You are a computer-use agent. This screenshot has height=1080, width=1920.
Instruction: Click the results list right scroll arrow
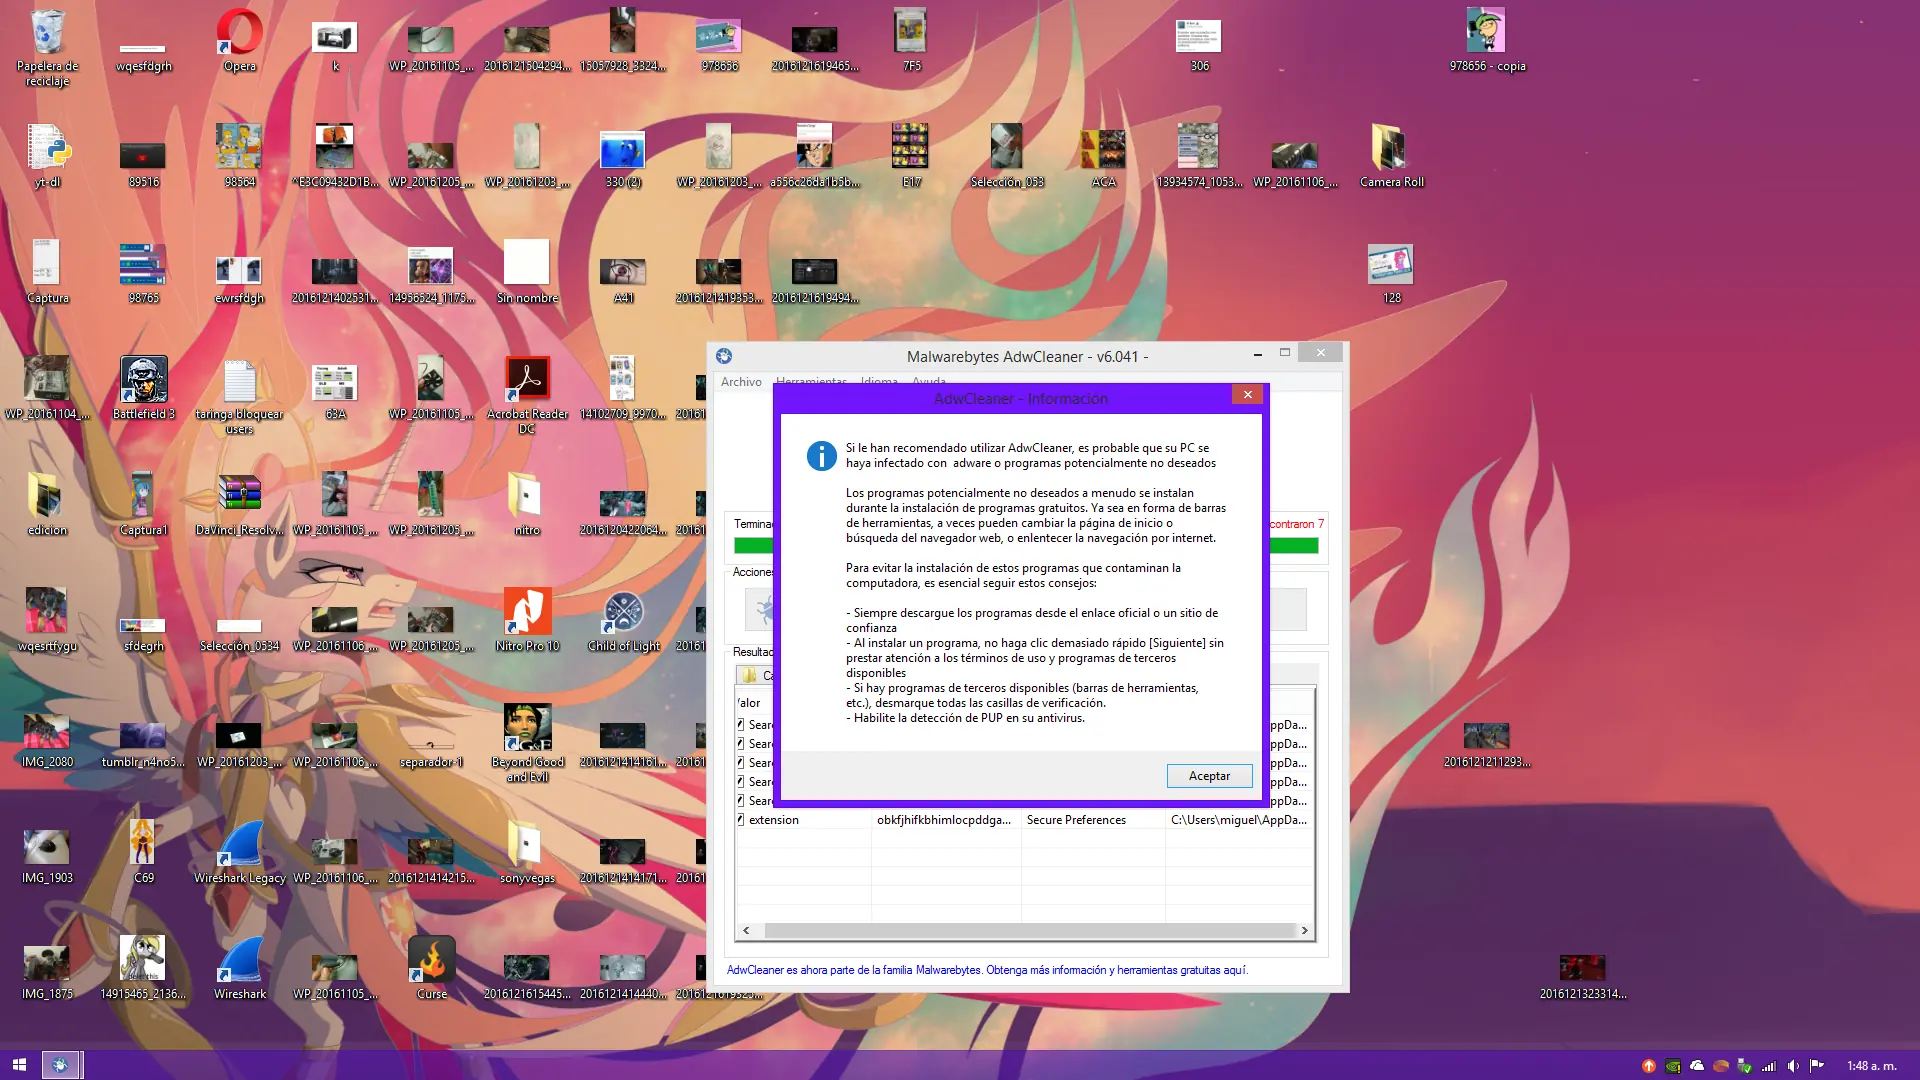pyautogui.click(x=1304, y=930)
